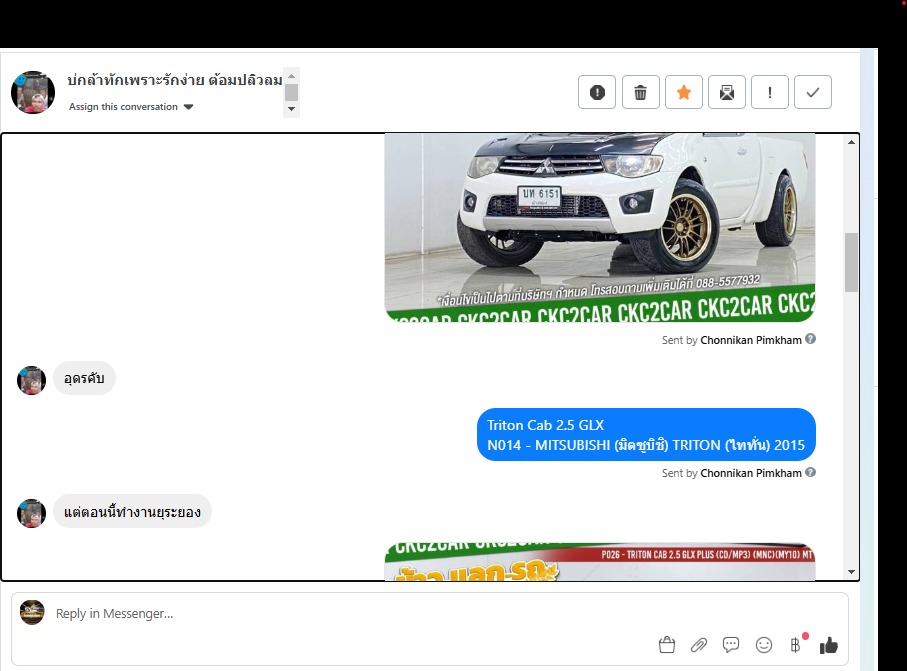Screen dimensions: 907x671
Task: Mark the conversation done with the checkmark
Action: coord(813,93)
